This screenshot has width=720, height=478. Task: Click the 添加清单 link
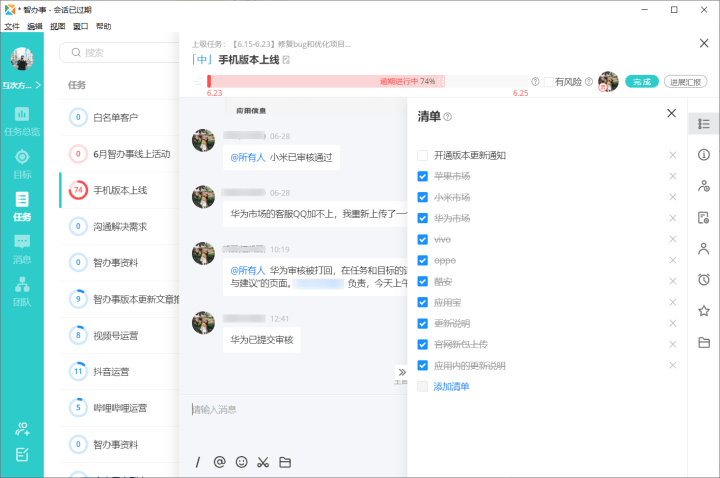[451, 387]
